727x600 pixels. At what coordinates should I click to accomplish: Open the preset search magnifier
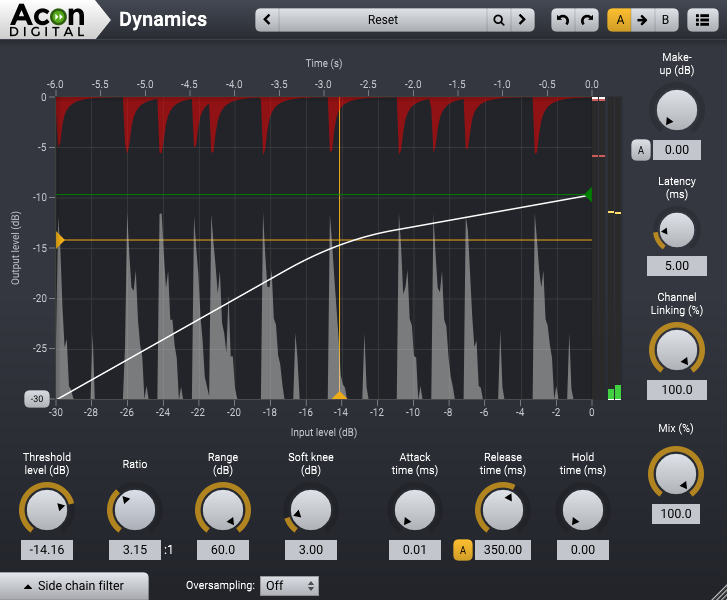(x=498, y=20)
